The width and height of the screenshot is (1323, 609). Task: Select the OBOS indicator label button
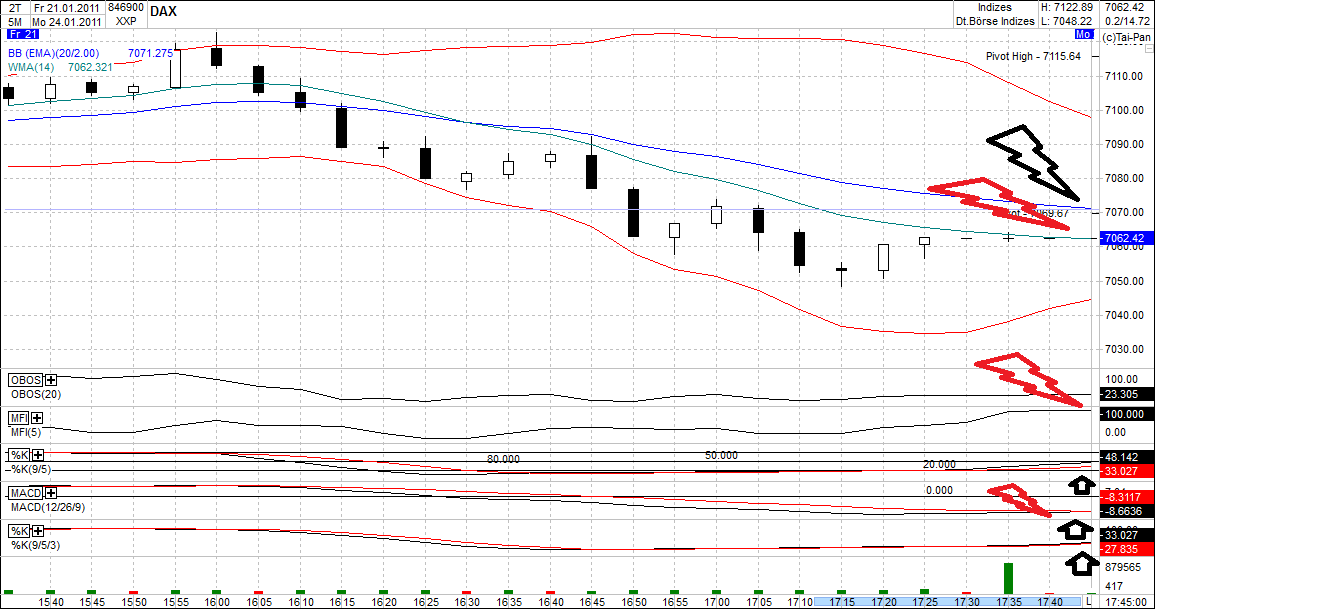pyautogui.click(x=23, y=380)
